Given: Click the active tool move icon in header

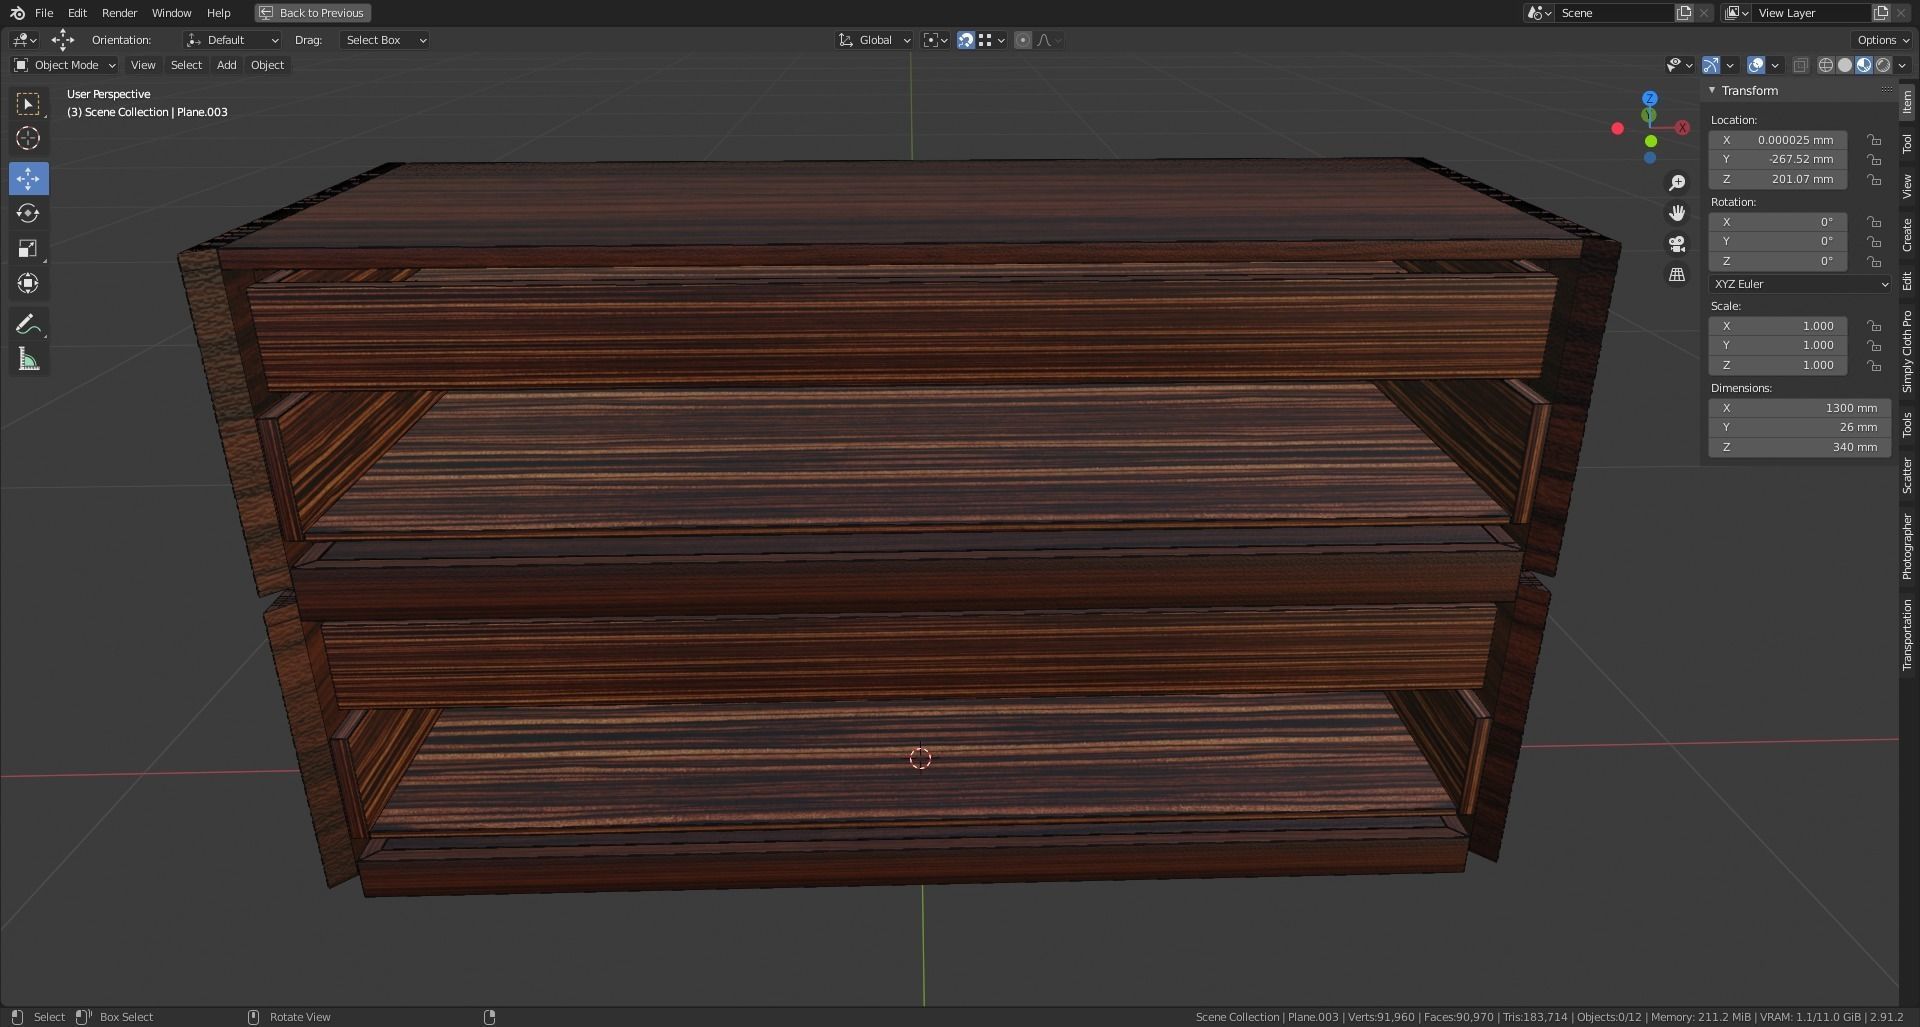Looking at the screenshot, I should point(62,40).
